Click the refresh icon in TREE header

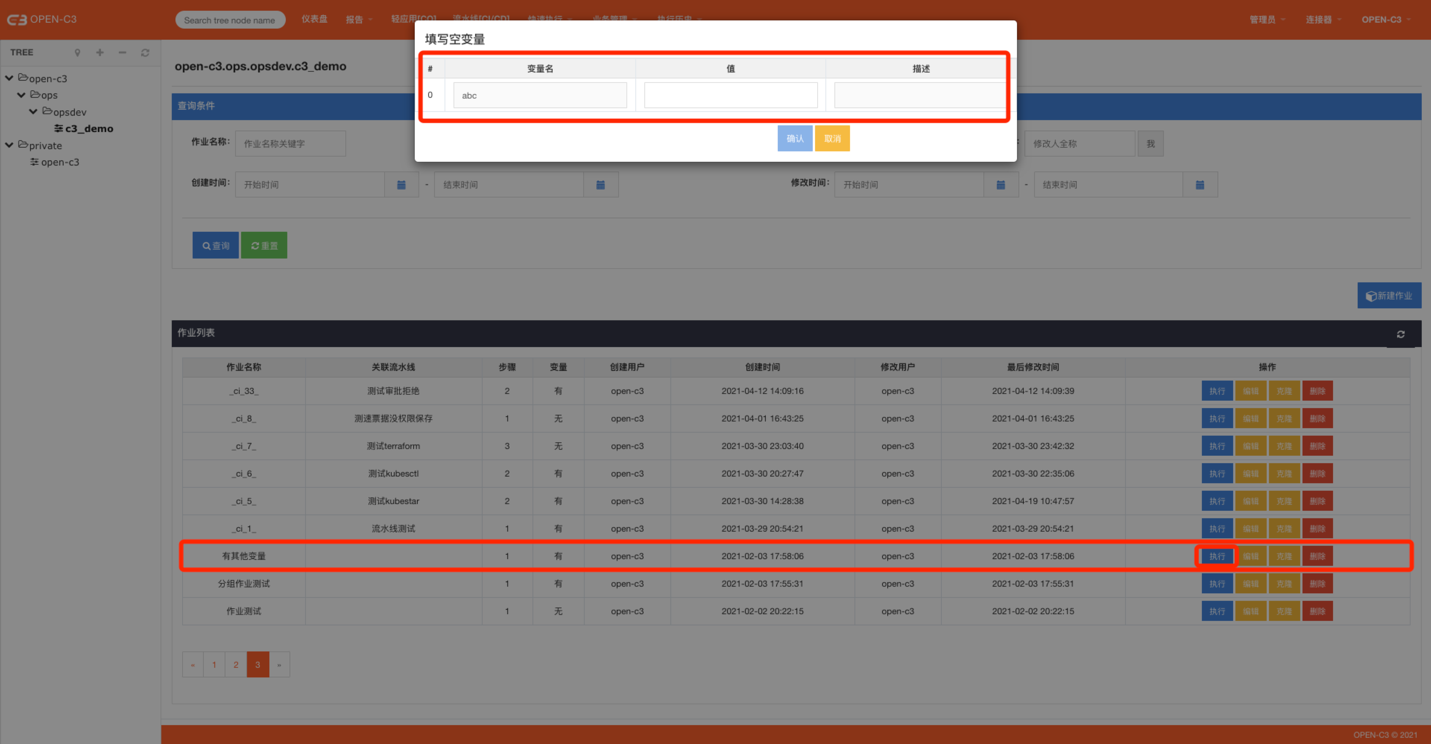[x=145, y=53]
